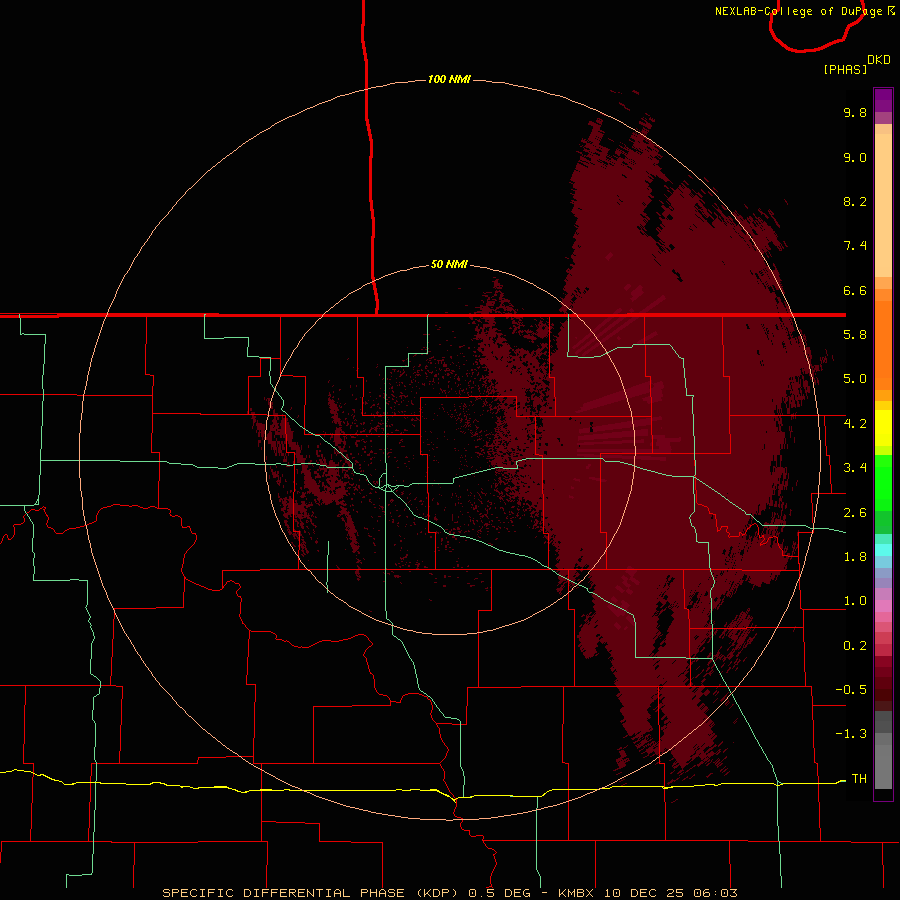
Task: Click the 0.2 value on the color scale
Action: click(x=855, y=646)
